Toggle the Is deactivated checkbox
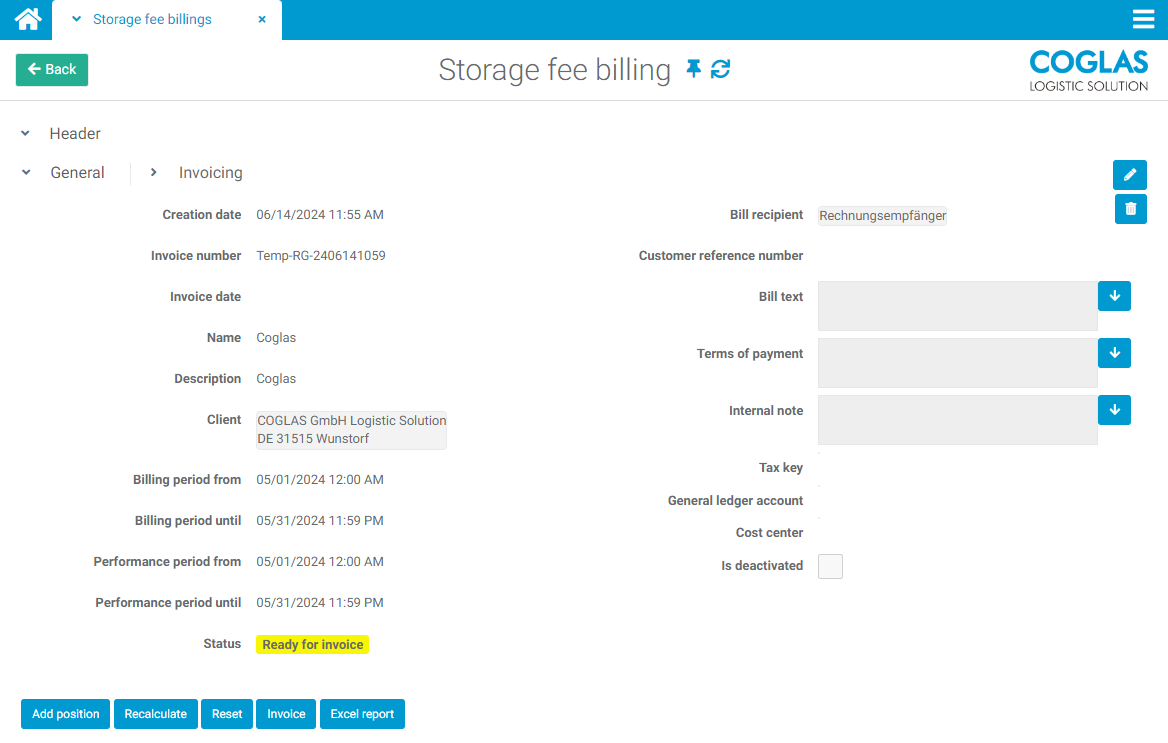Screen dimensions: 1168x743 pos(830,567)
